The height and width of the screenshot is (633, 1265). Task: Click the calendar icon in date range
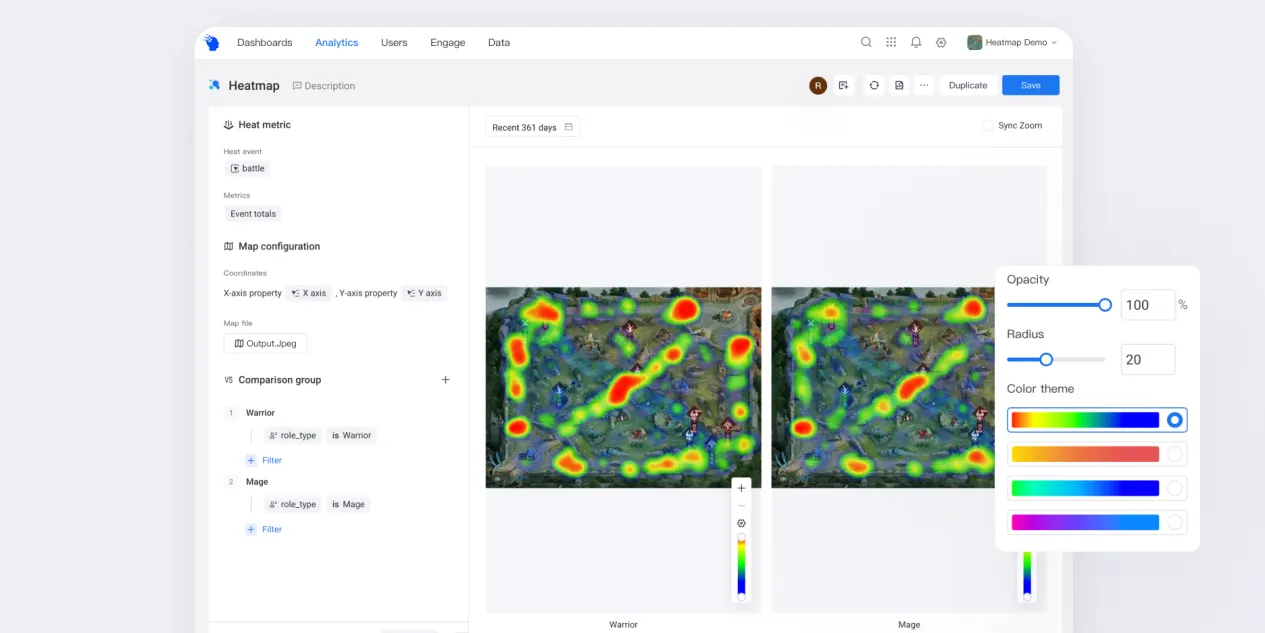(569, 127)
